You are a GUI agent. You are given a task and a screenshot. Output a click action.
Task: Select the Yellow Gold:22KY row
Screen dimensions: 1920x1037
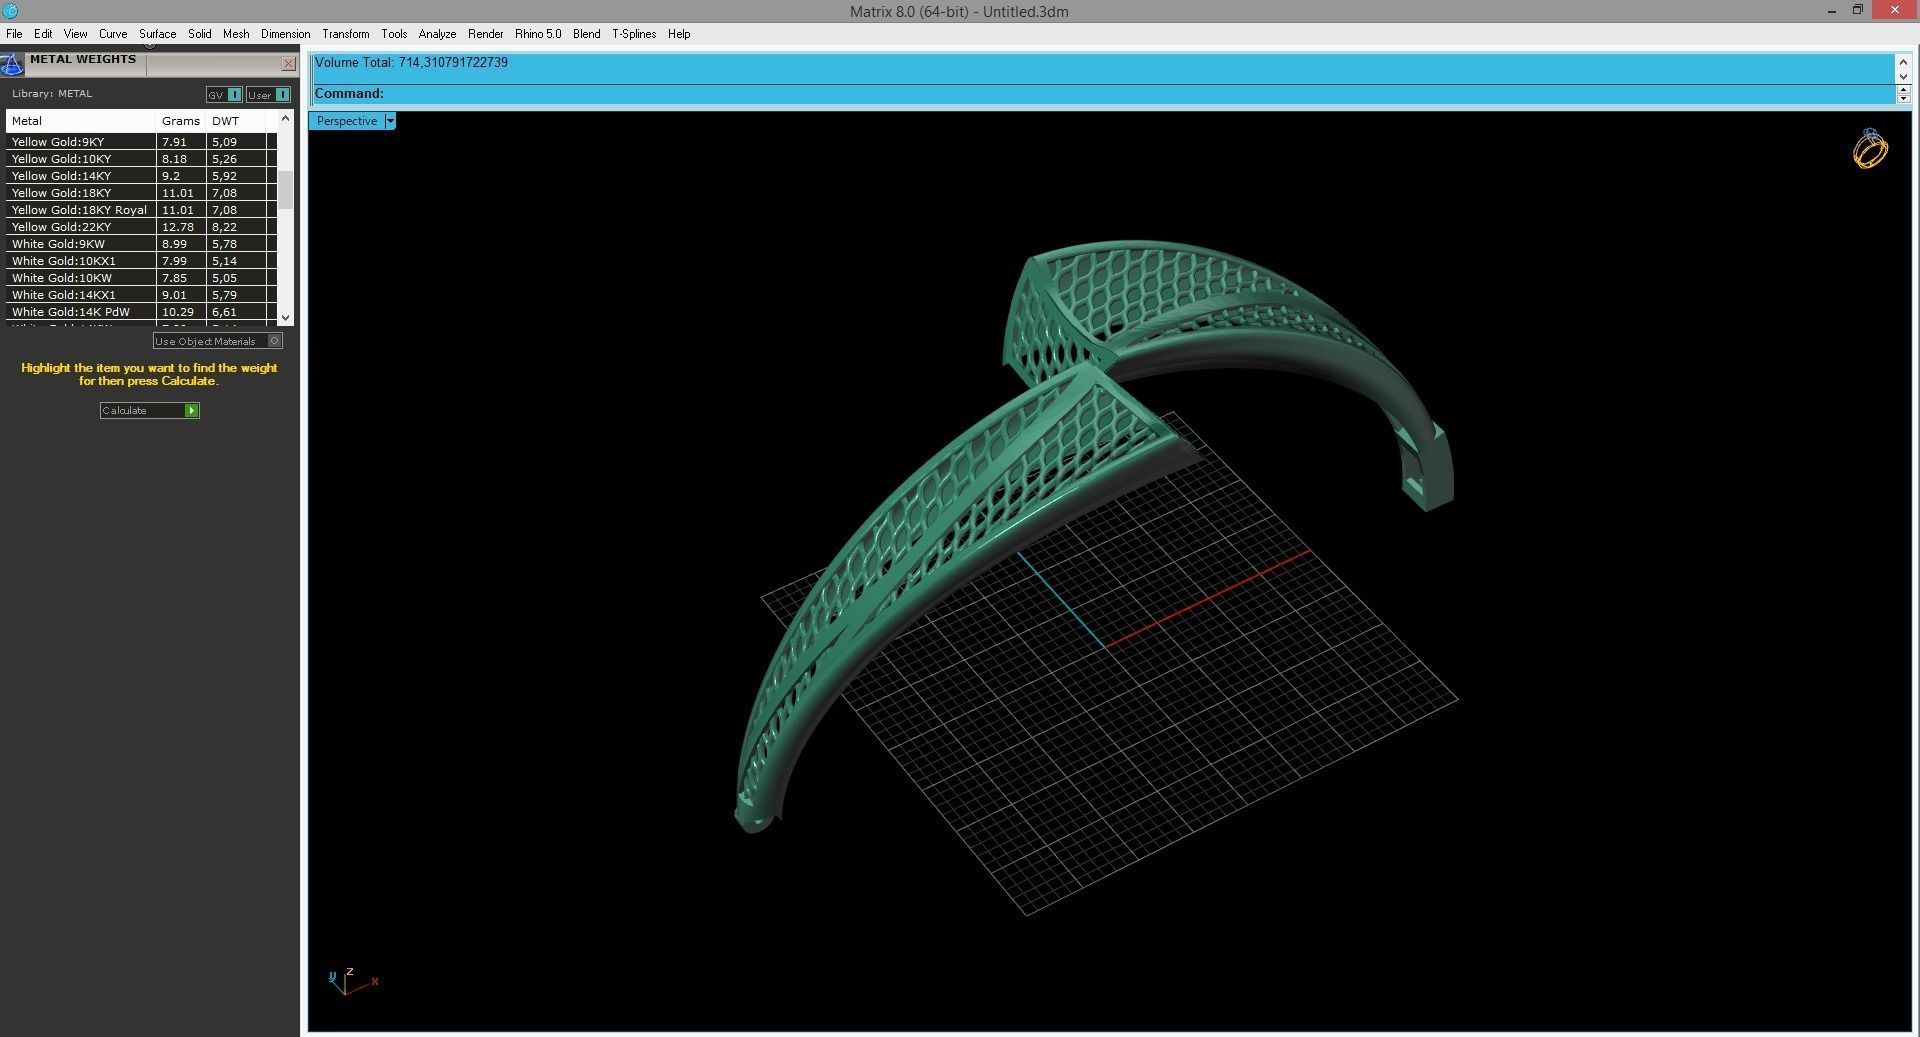pos(142,227)
